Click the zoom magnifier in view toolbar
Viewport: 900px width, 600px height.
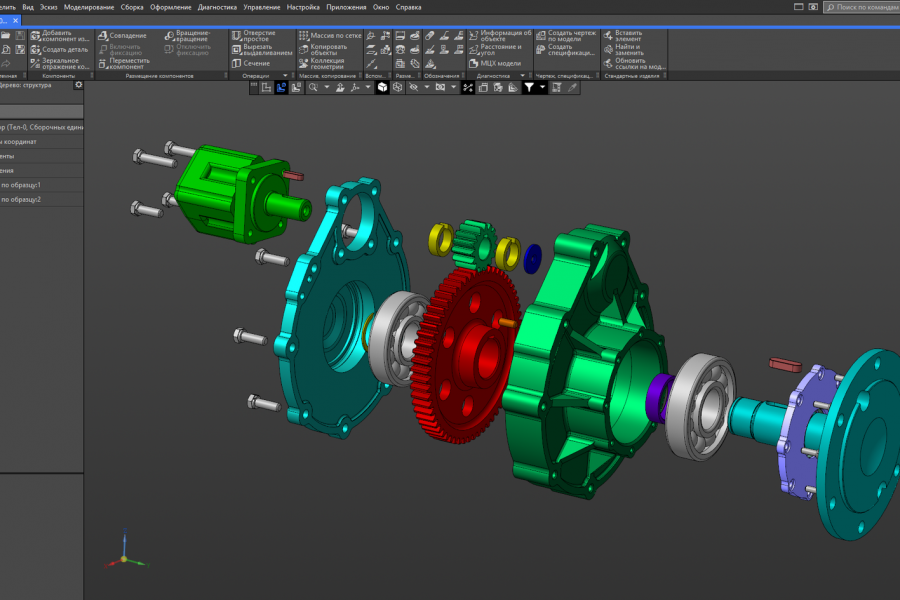click(313, 87)
